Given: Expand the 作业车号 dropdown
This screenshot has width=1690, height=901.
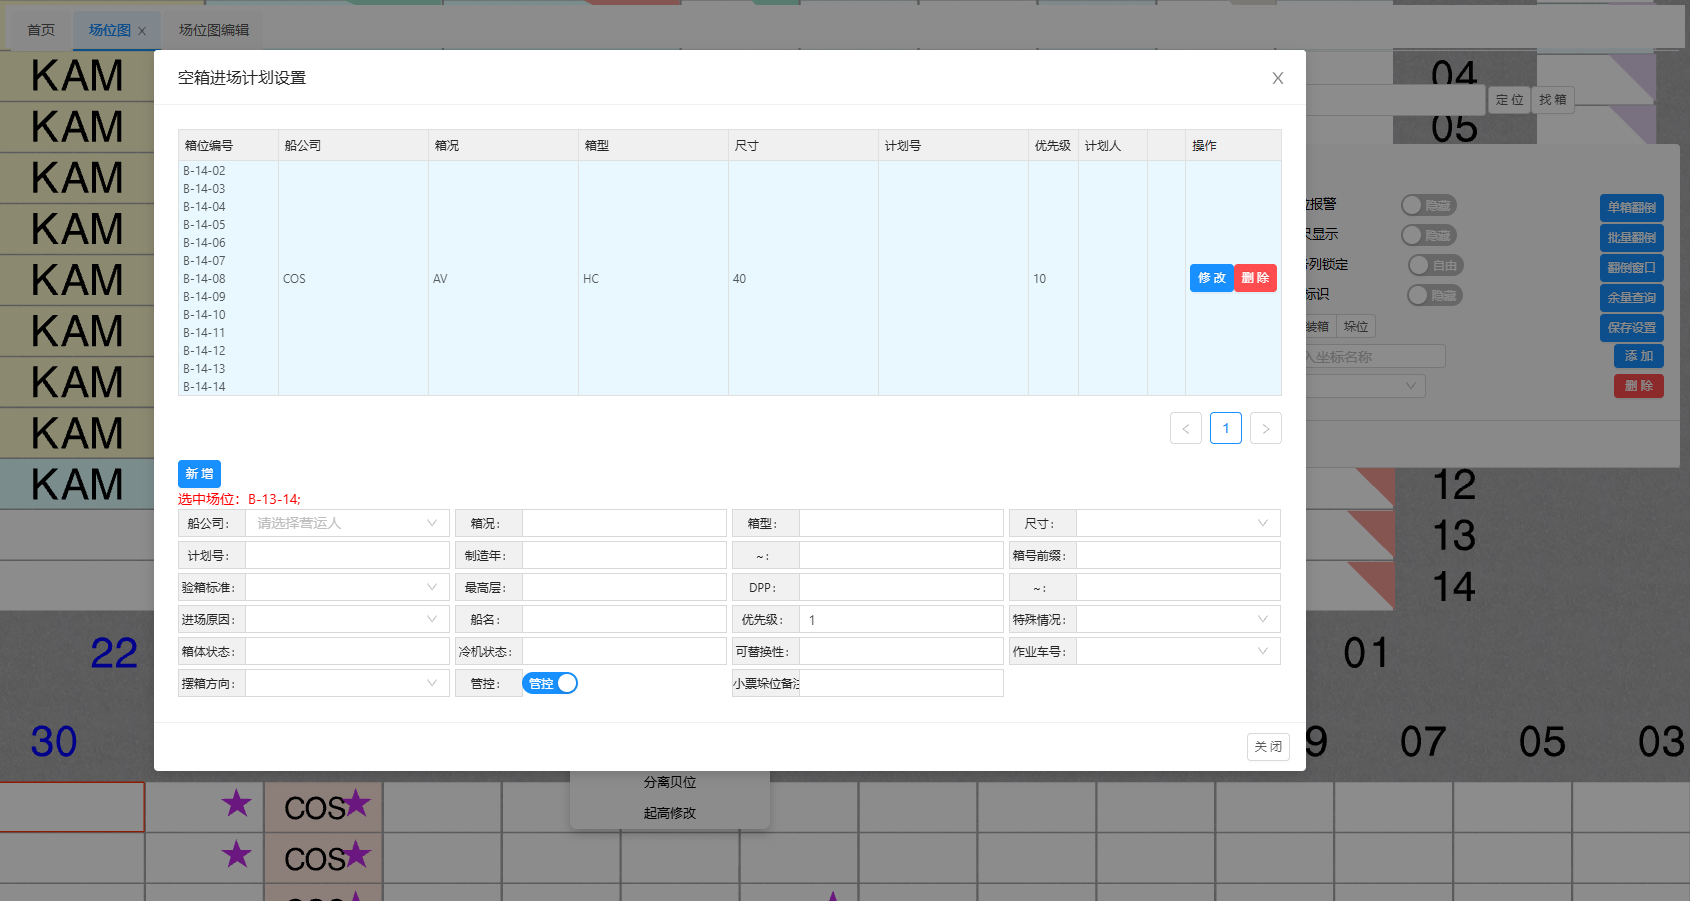Looking at the screenshot, I should [x=1177, y=651].
